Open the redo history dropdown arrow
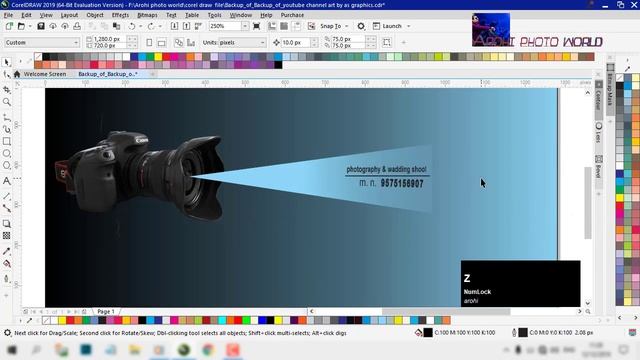This screenshot has width=640, height=360. [x=160, y=26]
